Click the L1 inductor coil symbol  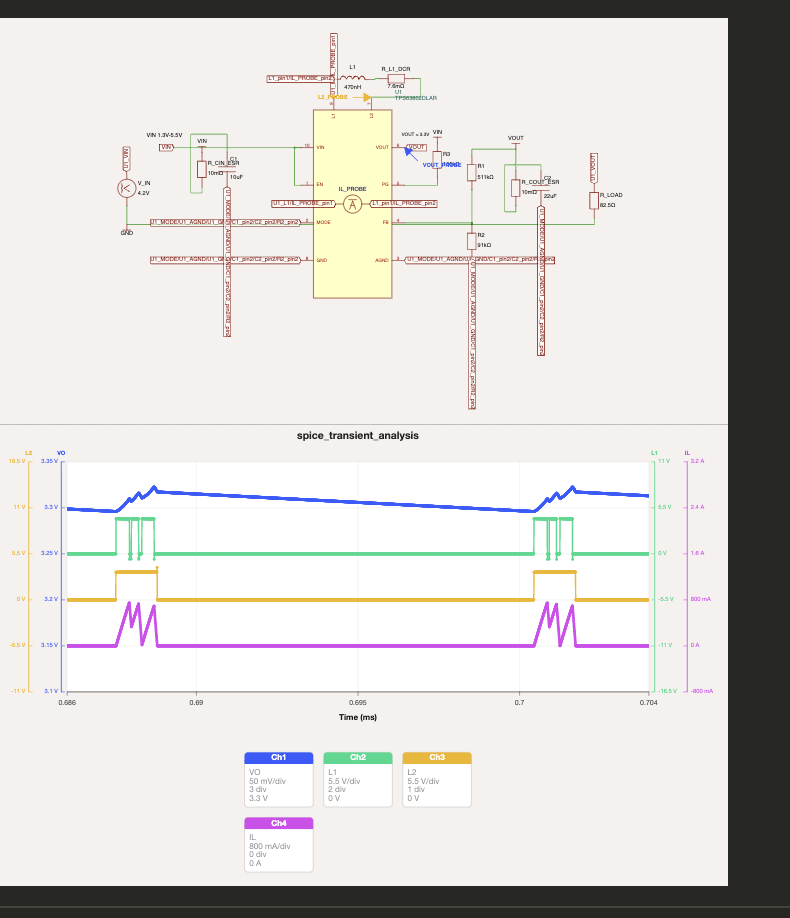pos(353,77)
